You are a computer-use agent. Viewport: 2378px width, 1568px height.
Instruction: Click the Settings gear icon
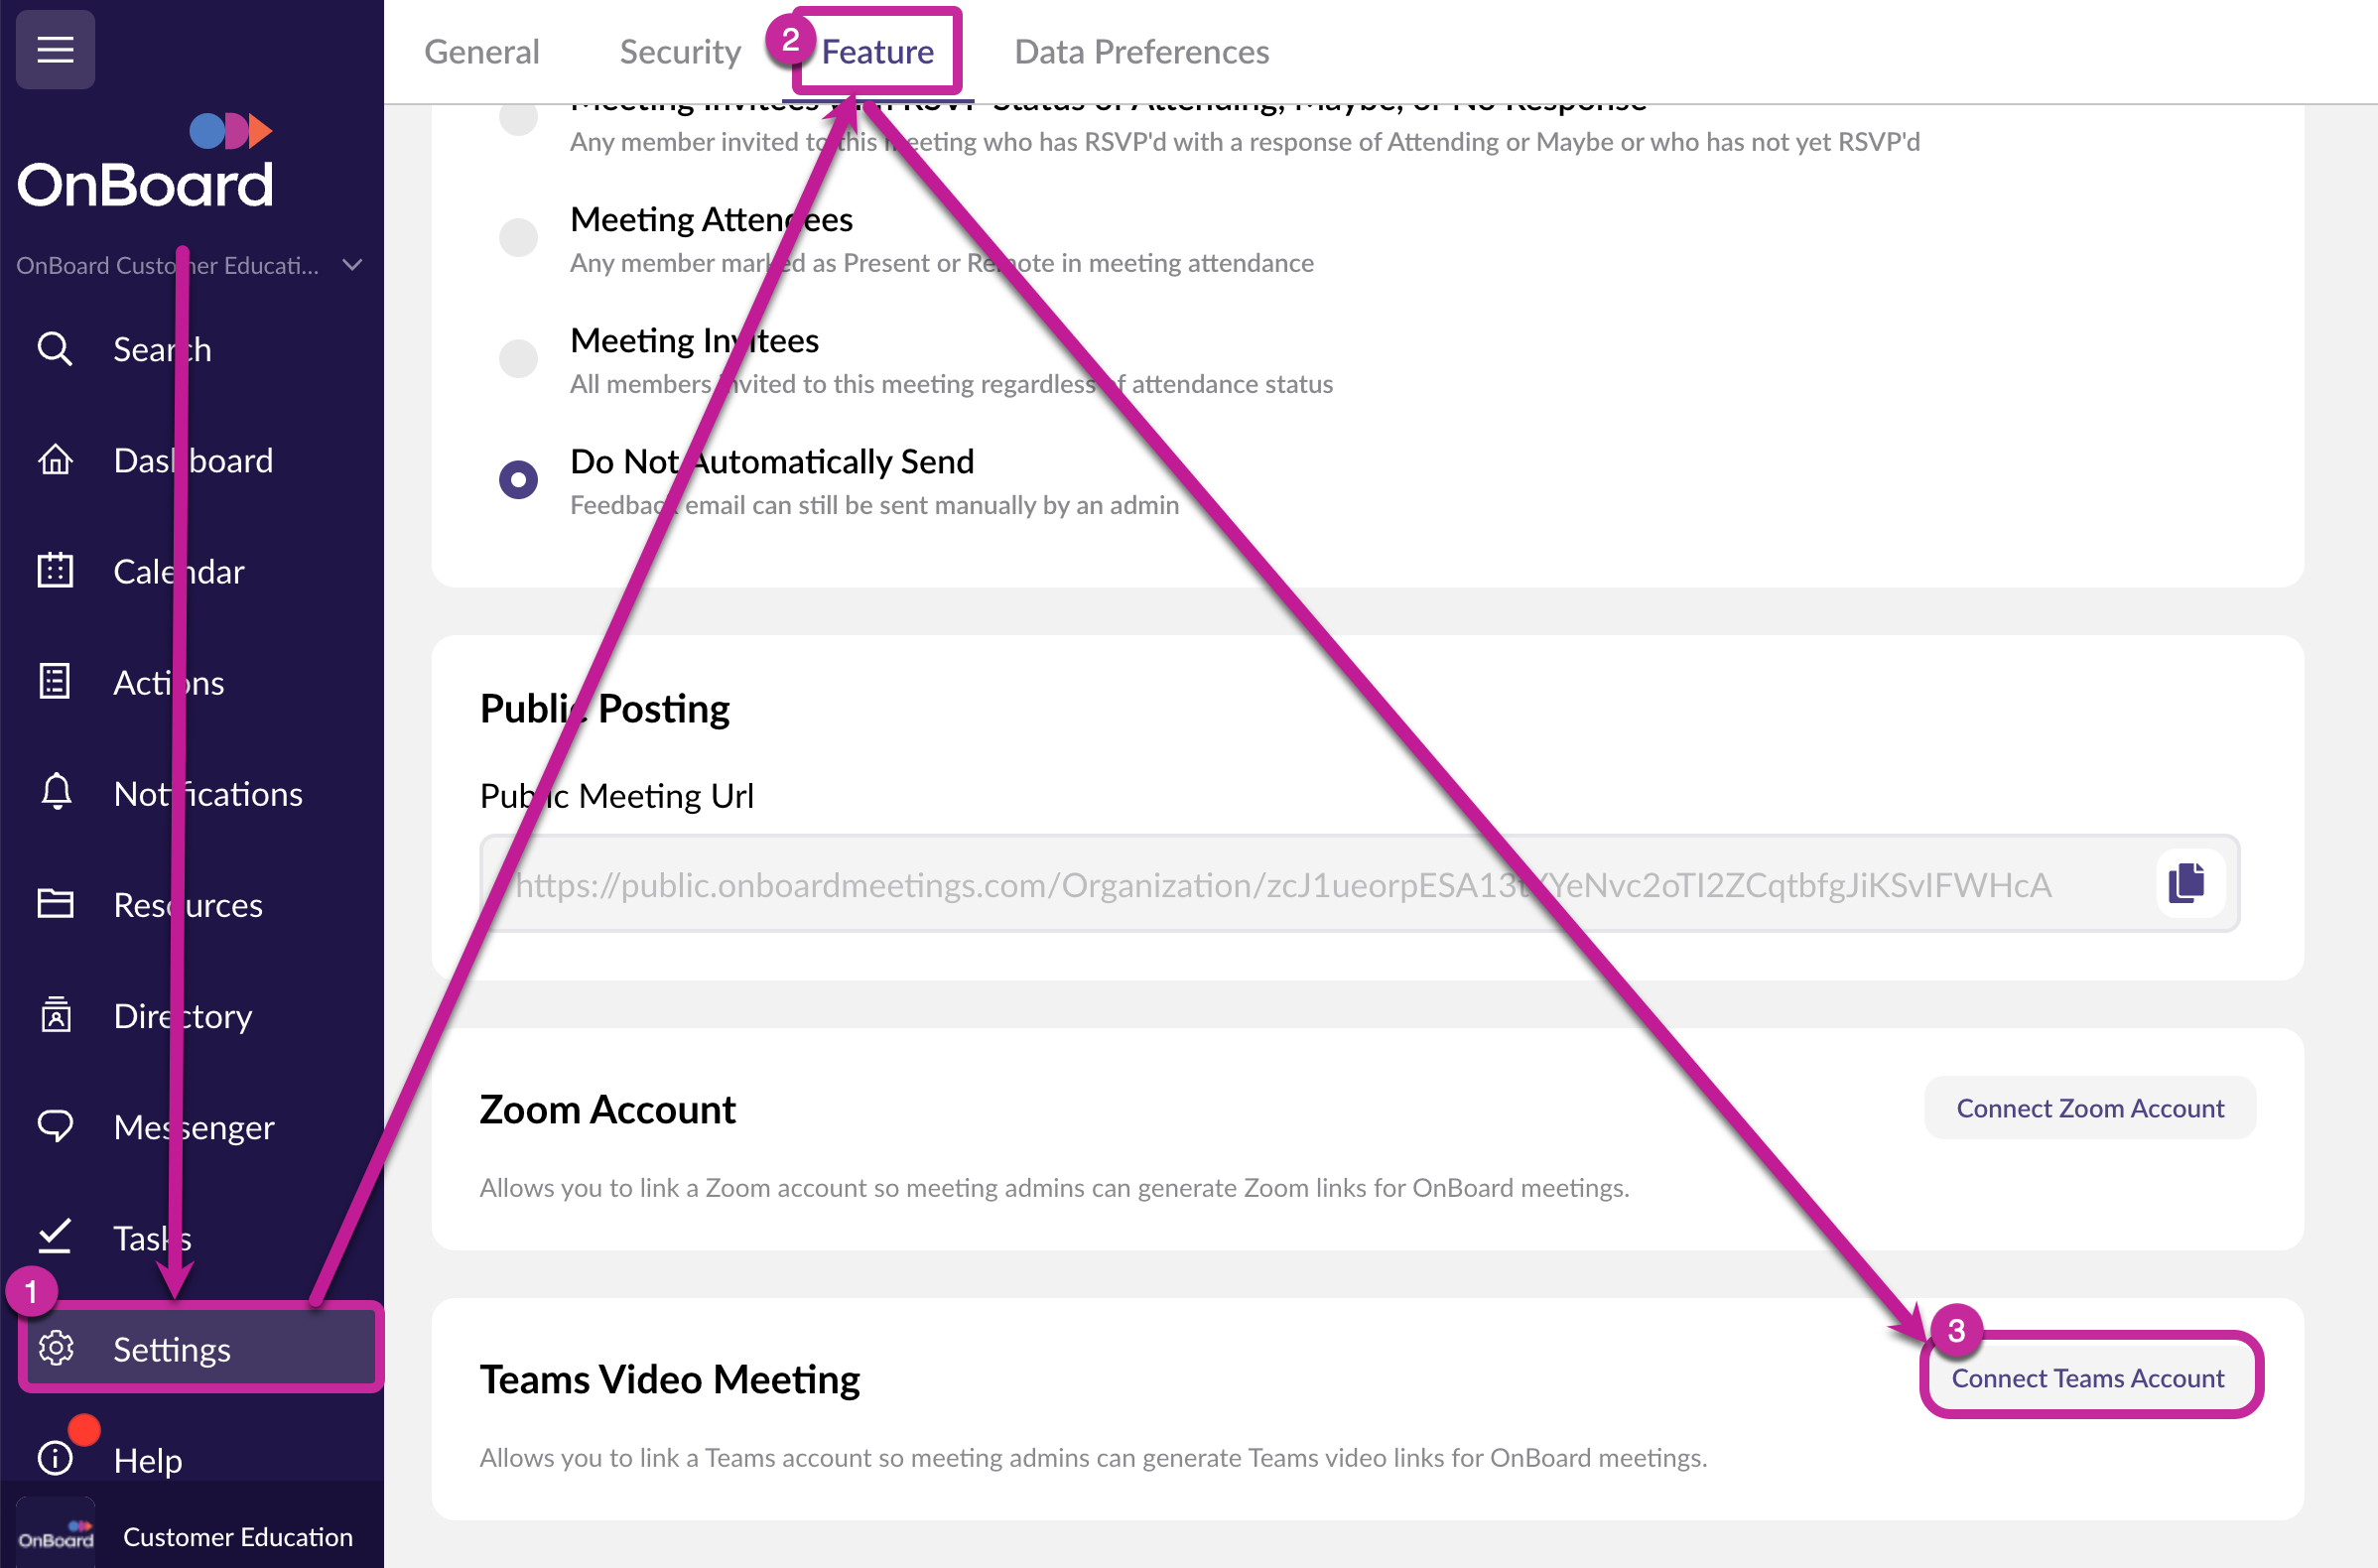[55, 1348]
